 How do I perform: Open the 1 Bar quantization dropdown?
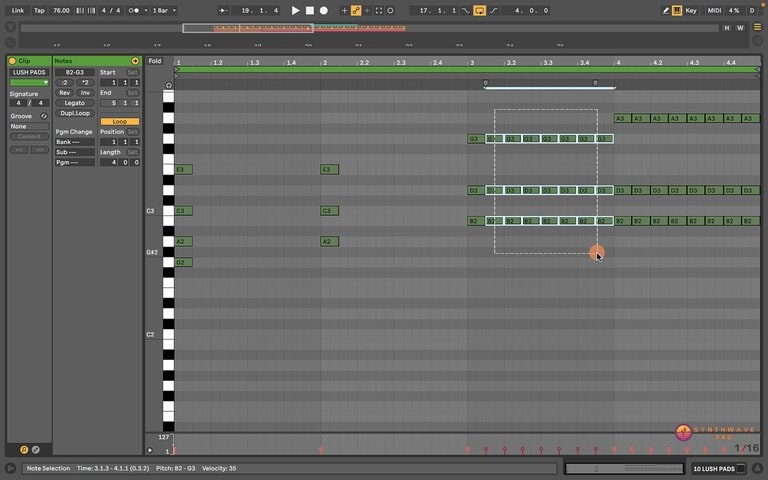click(164, 10)
